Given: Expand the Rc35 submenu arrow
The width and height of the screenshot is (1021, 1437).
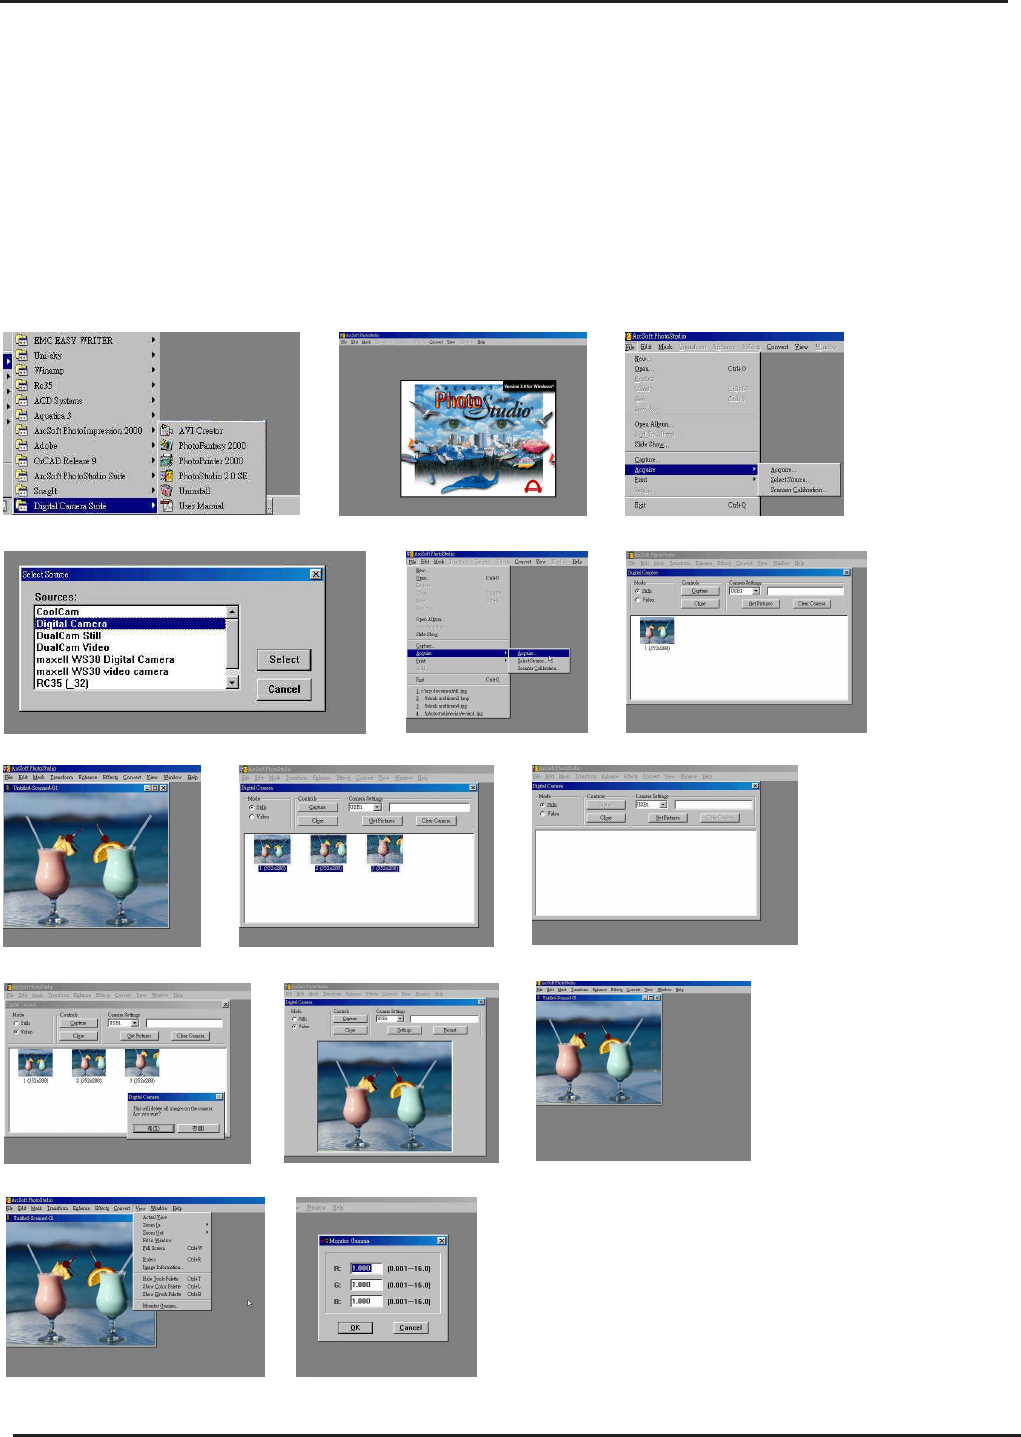Looking at the screenshot, I should 154,385.
